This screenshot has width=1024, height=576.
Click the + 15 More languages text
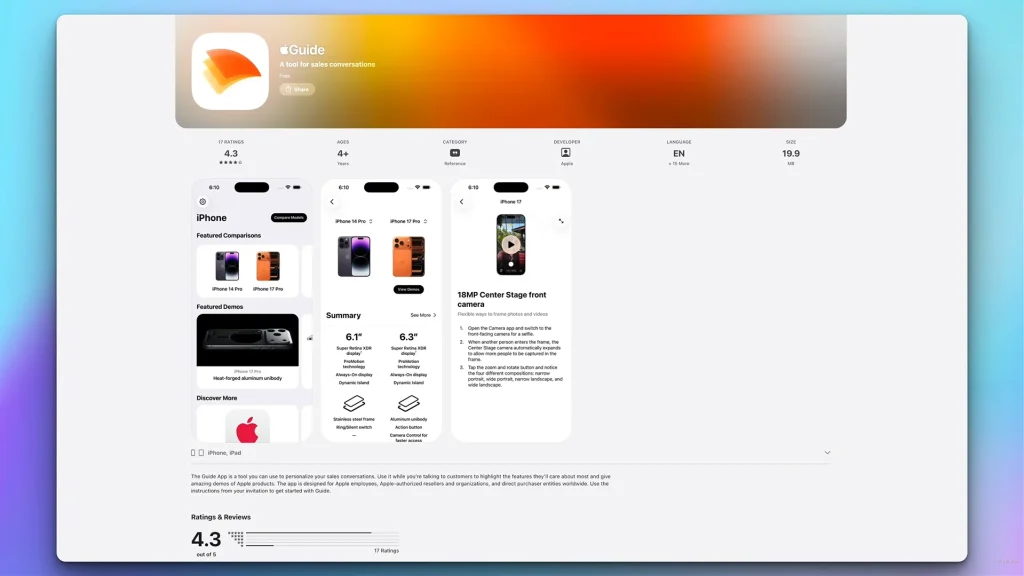pos(679,164)
